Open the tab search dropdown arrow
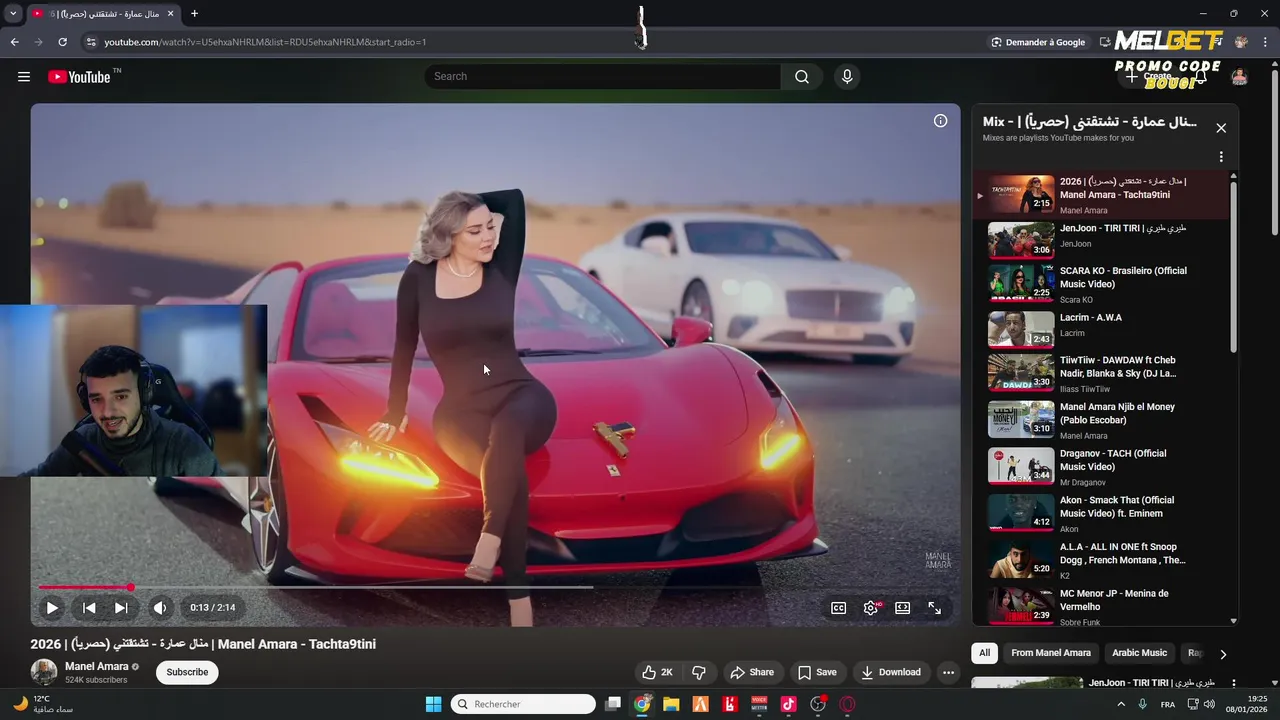1280x720 pixels. click(x=13, y=14)
